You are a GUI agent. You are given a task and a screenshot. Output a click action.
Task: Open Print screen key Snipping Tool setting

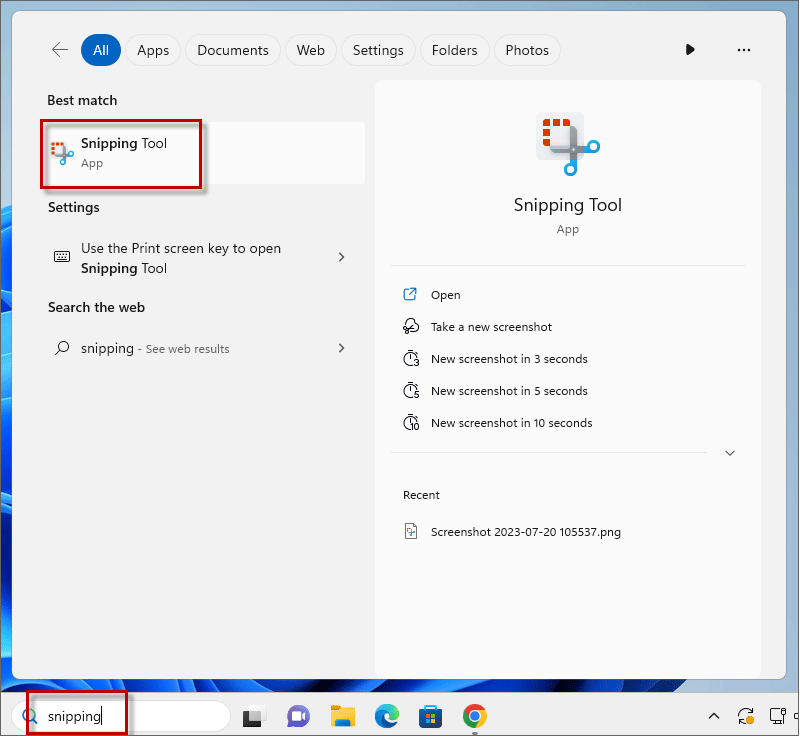pos(203,258)
